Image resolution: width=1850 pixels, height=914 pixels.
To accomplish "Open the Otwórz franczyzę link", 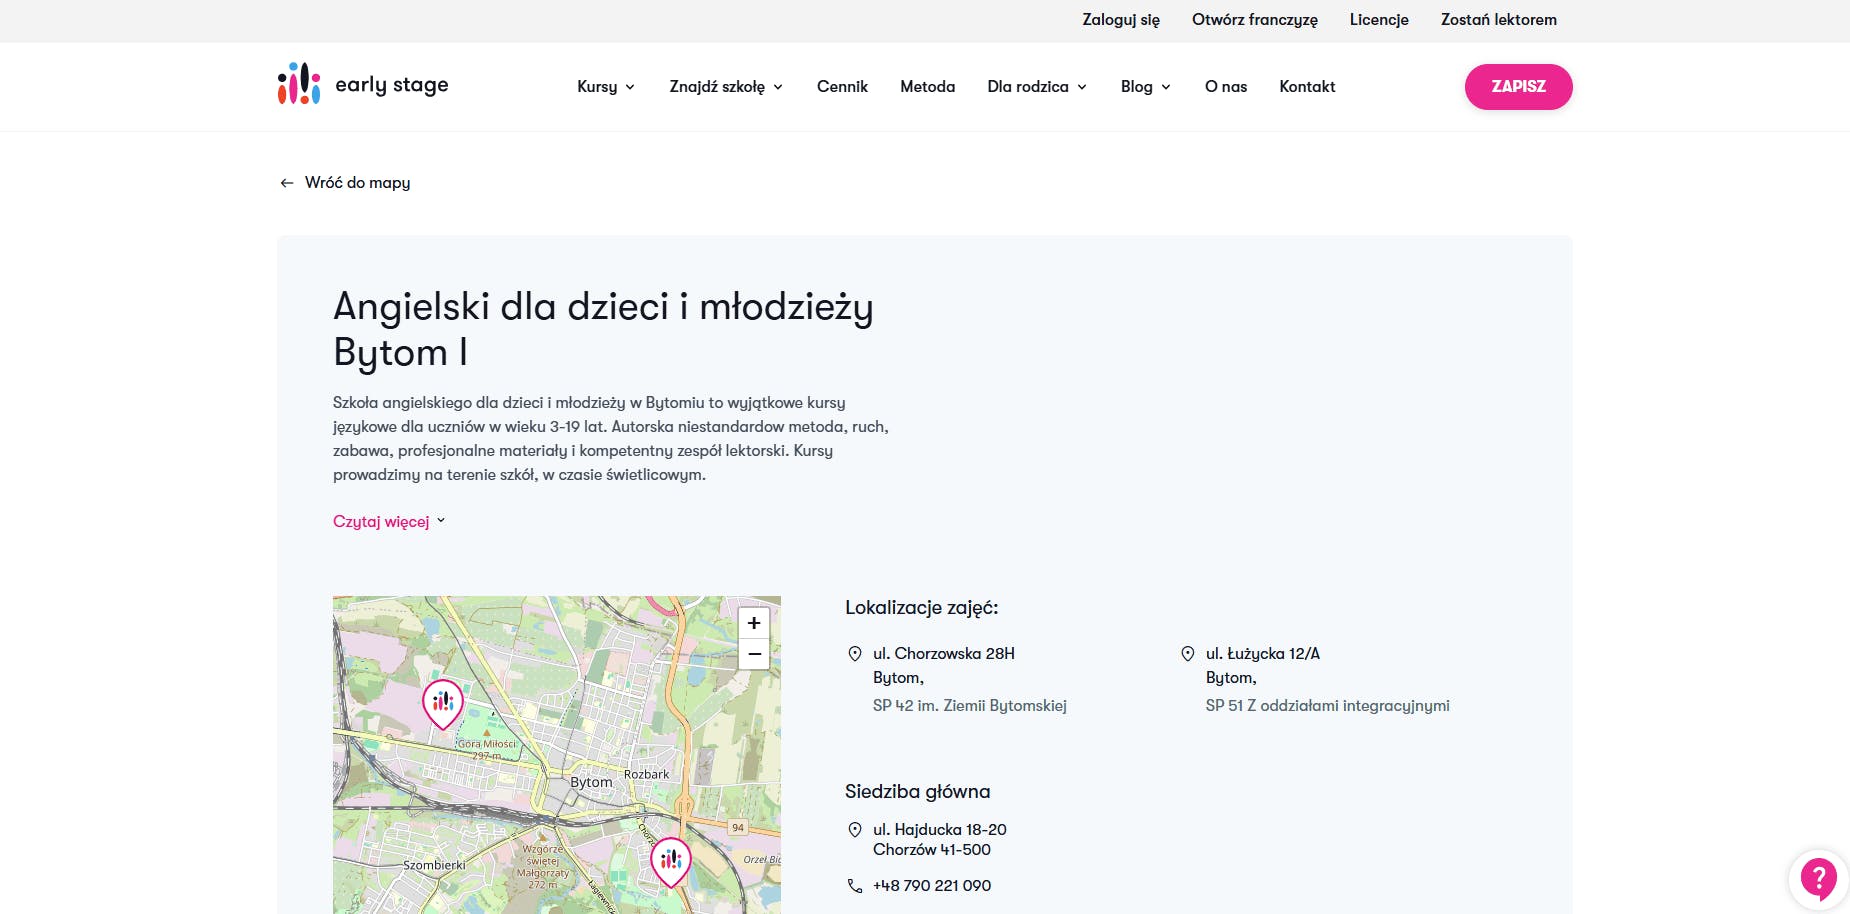I will (x=1255, y=20).
